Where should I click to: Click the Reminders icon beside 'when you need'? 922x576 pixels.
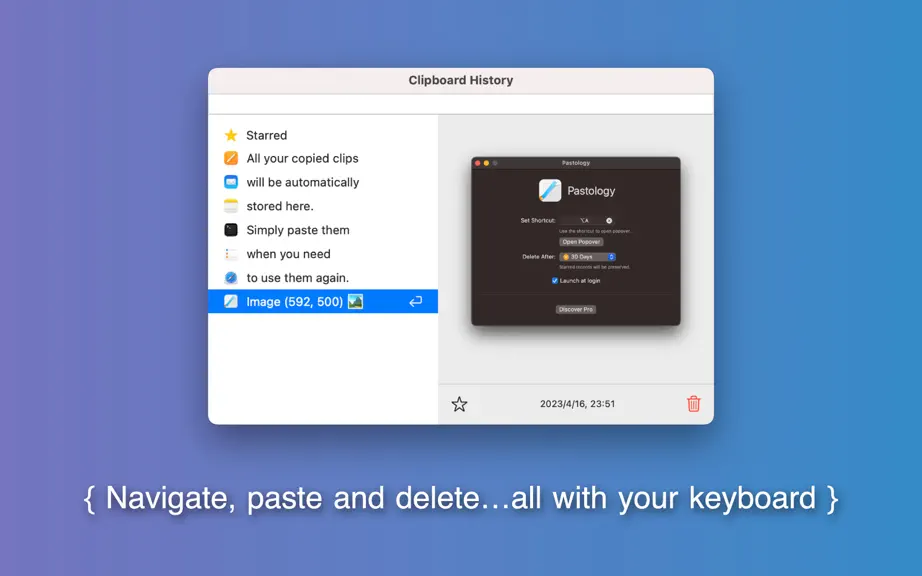[231, 254]
